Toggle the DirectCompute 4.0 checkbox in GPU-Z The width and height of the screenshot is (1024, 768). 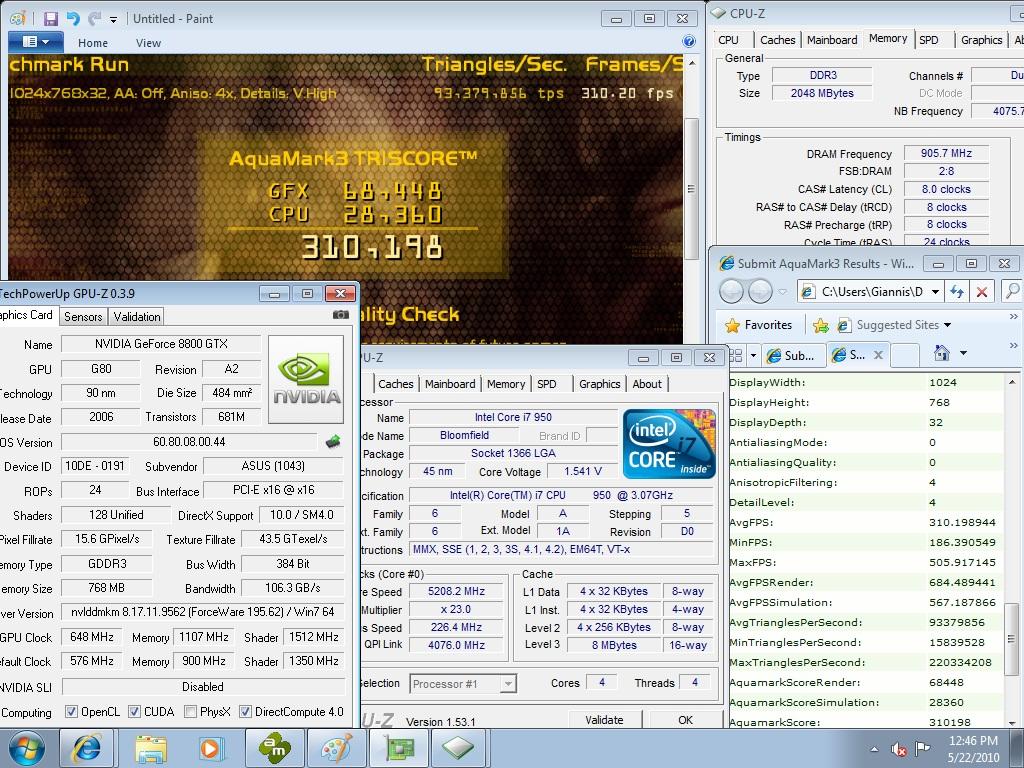(245, 712)
